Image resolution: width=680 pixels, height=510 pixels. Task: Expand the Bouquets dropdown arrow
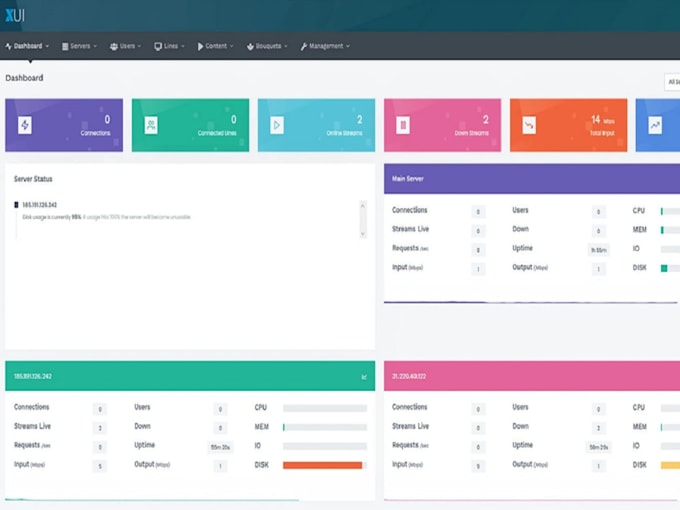point(286,46)
